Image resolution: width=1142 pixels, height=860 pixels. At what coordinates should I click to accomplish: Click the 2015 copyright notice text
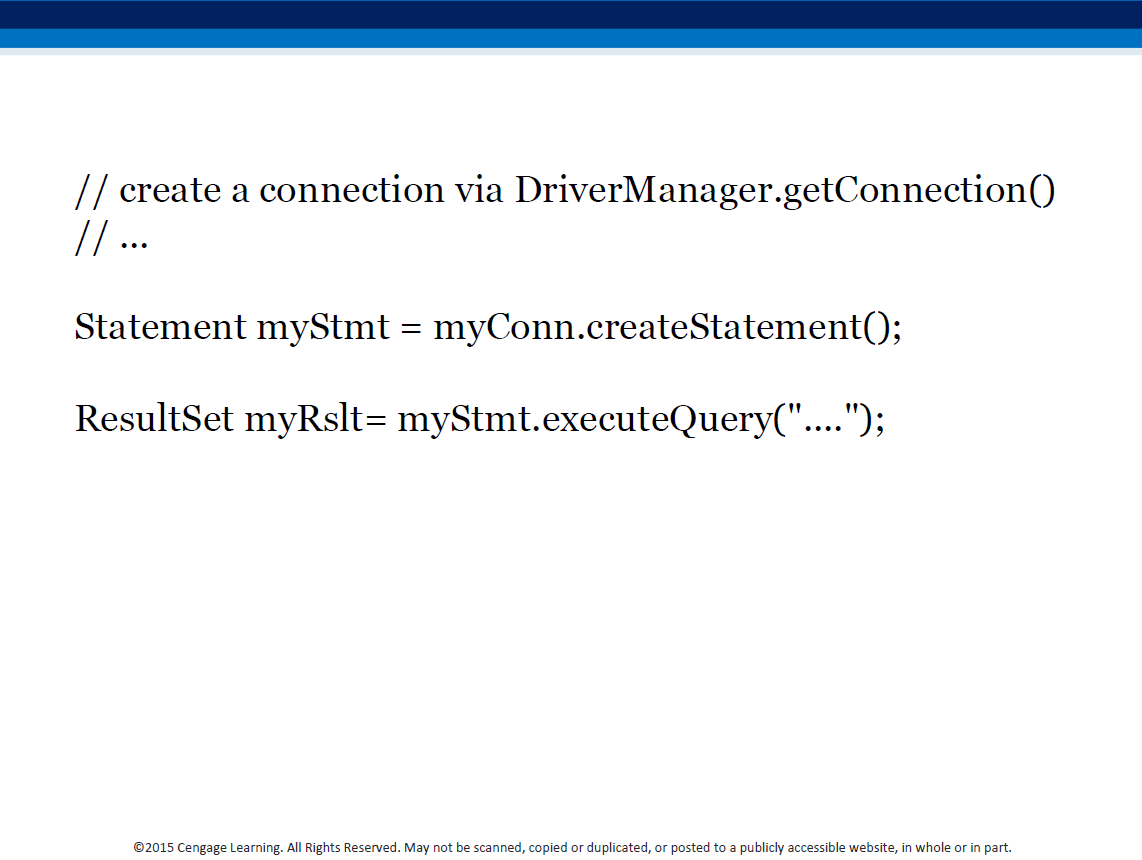(160, 847)
